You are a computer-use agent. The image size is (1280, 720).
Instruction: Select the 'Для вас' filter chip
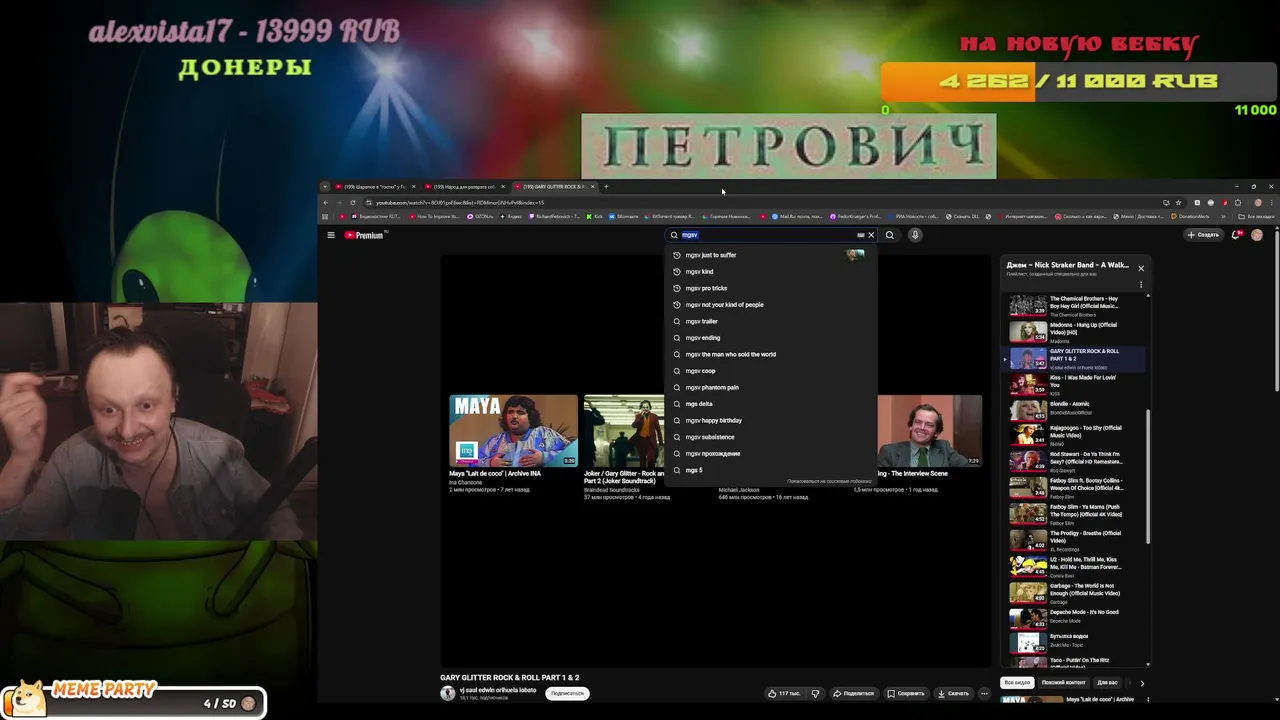1107,683
